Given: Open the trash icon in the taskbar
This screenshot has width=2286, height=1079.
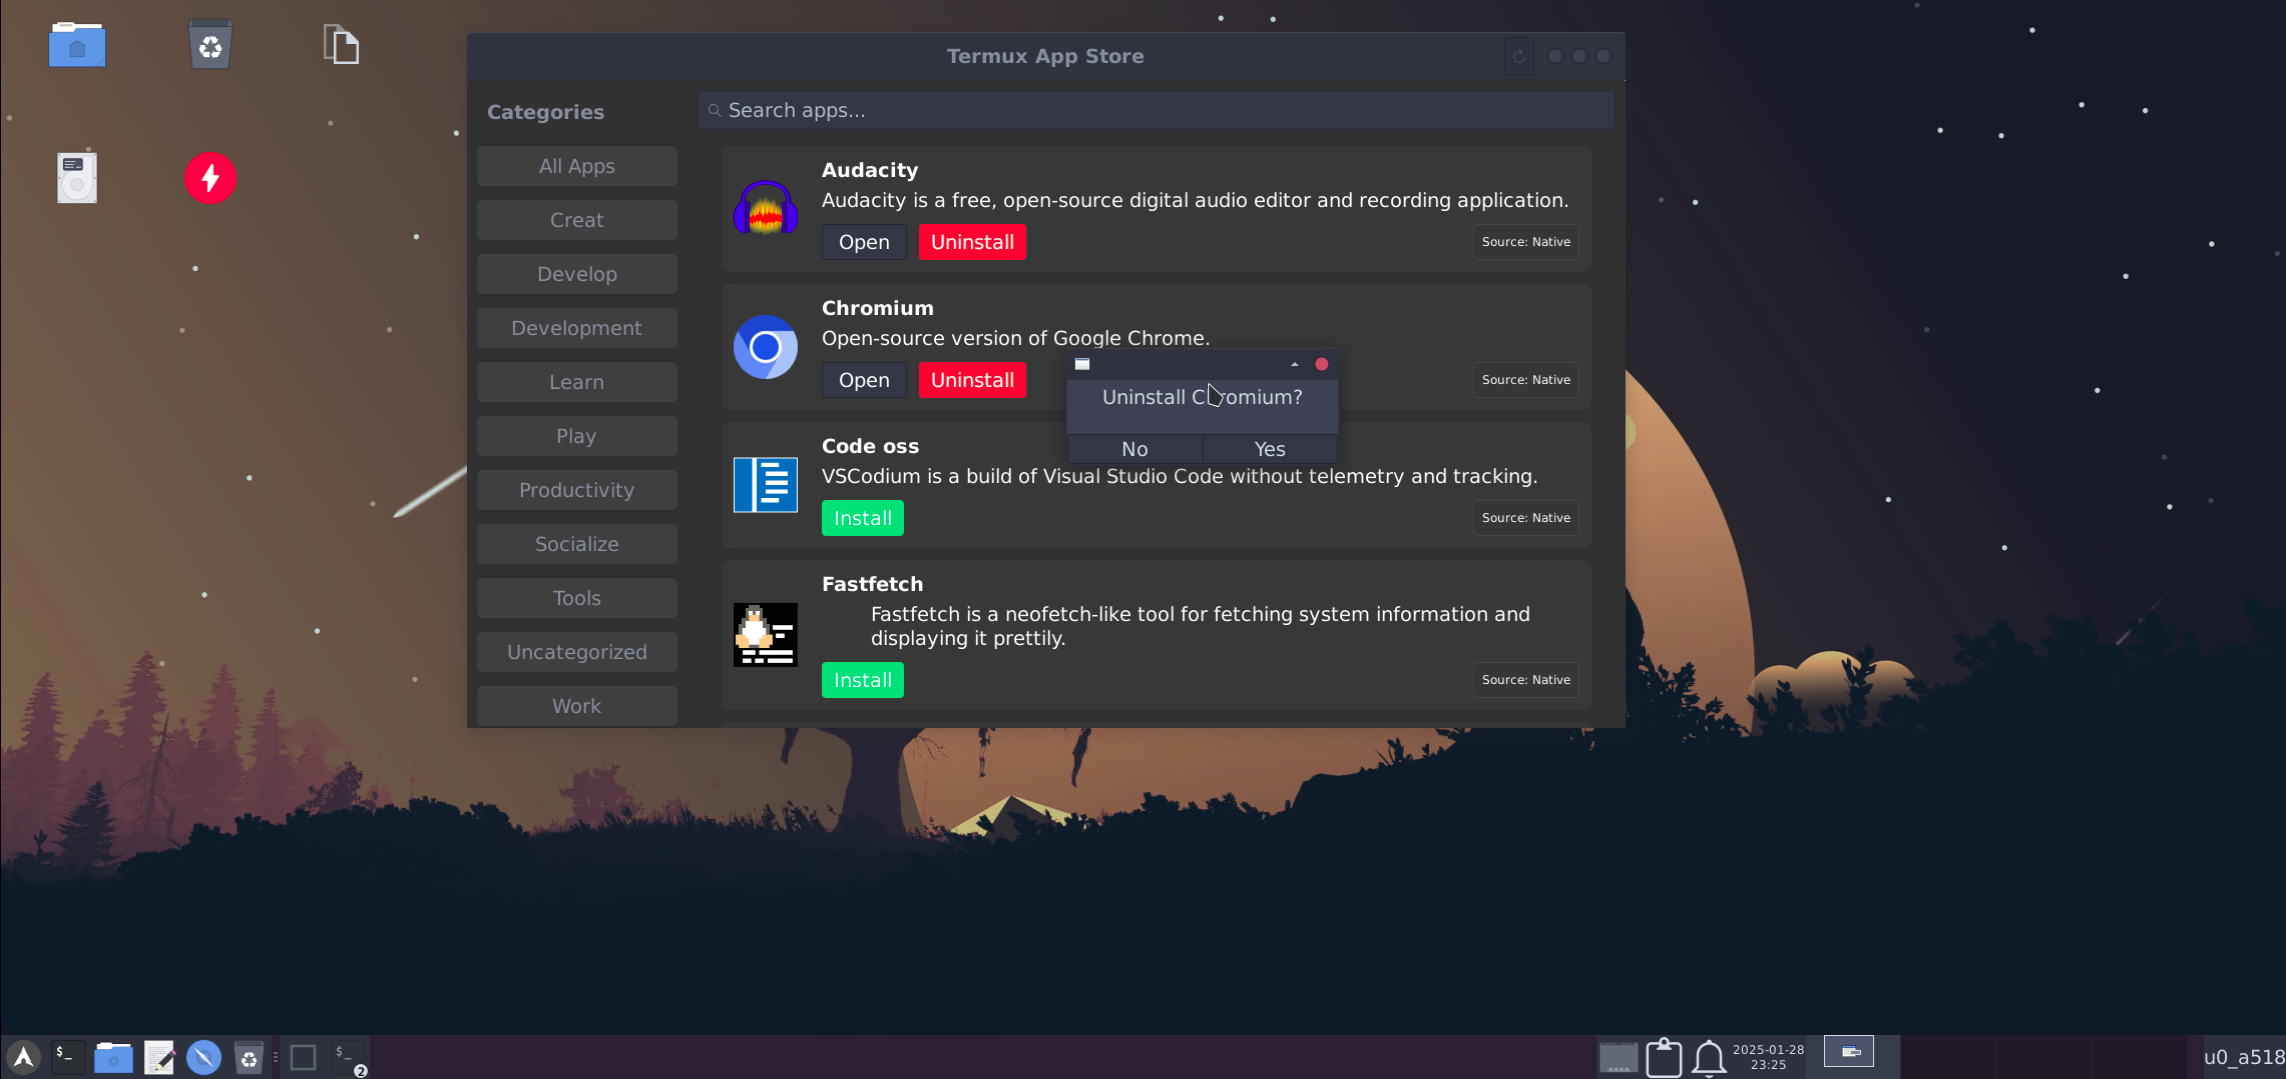Looking at the screenshot, I should (x=248, y=1057).
